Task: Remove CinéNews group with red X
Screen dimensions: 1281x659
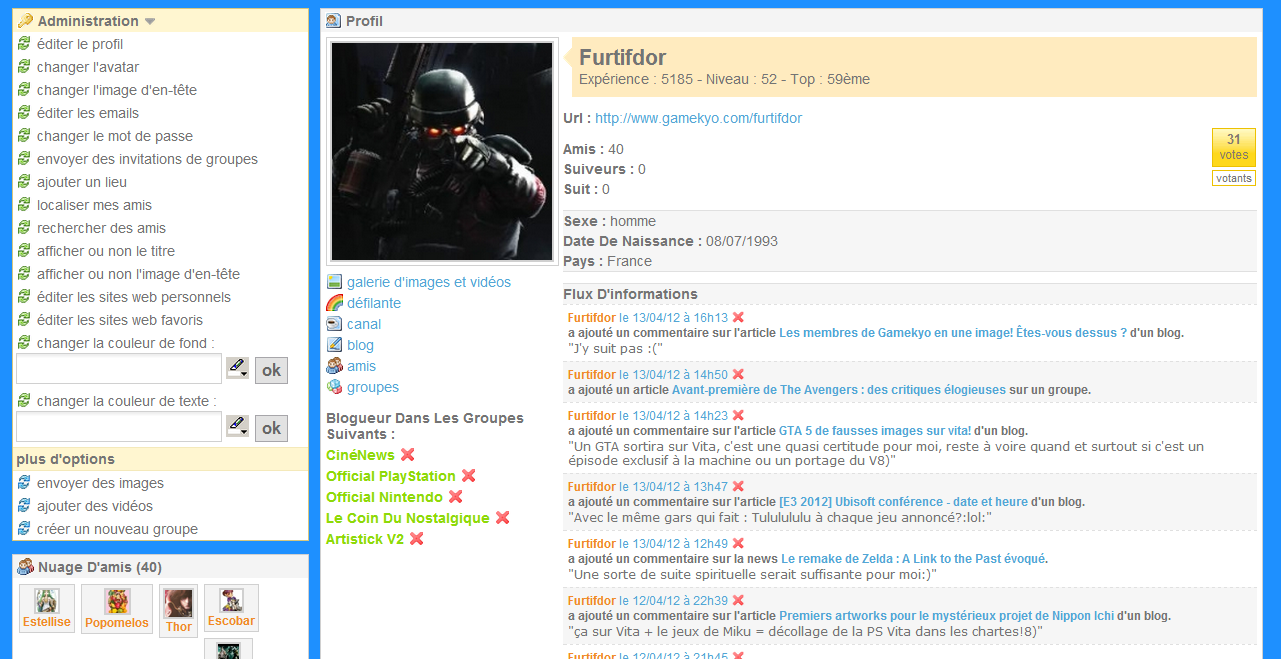Action: pyautogui.click(x=407, y=455)
